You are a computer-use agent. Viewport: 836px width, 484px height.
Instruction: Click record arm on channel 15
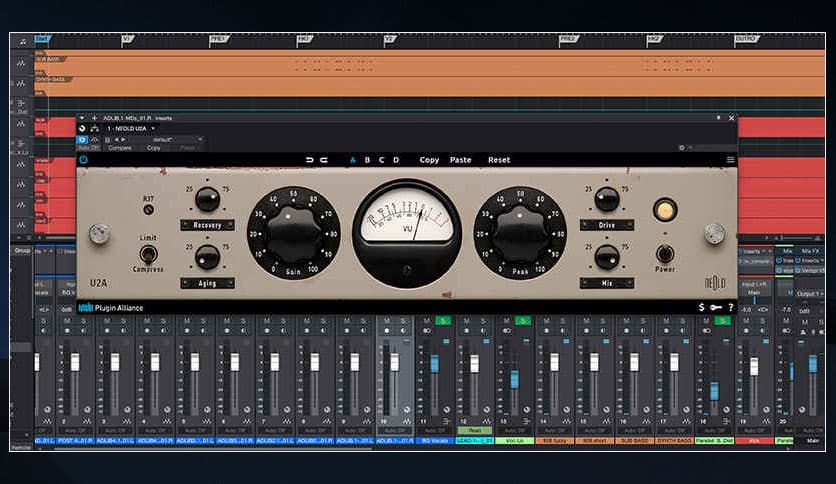click(586, 330)
